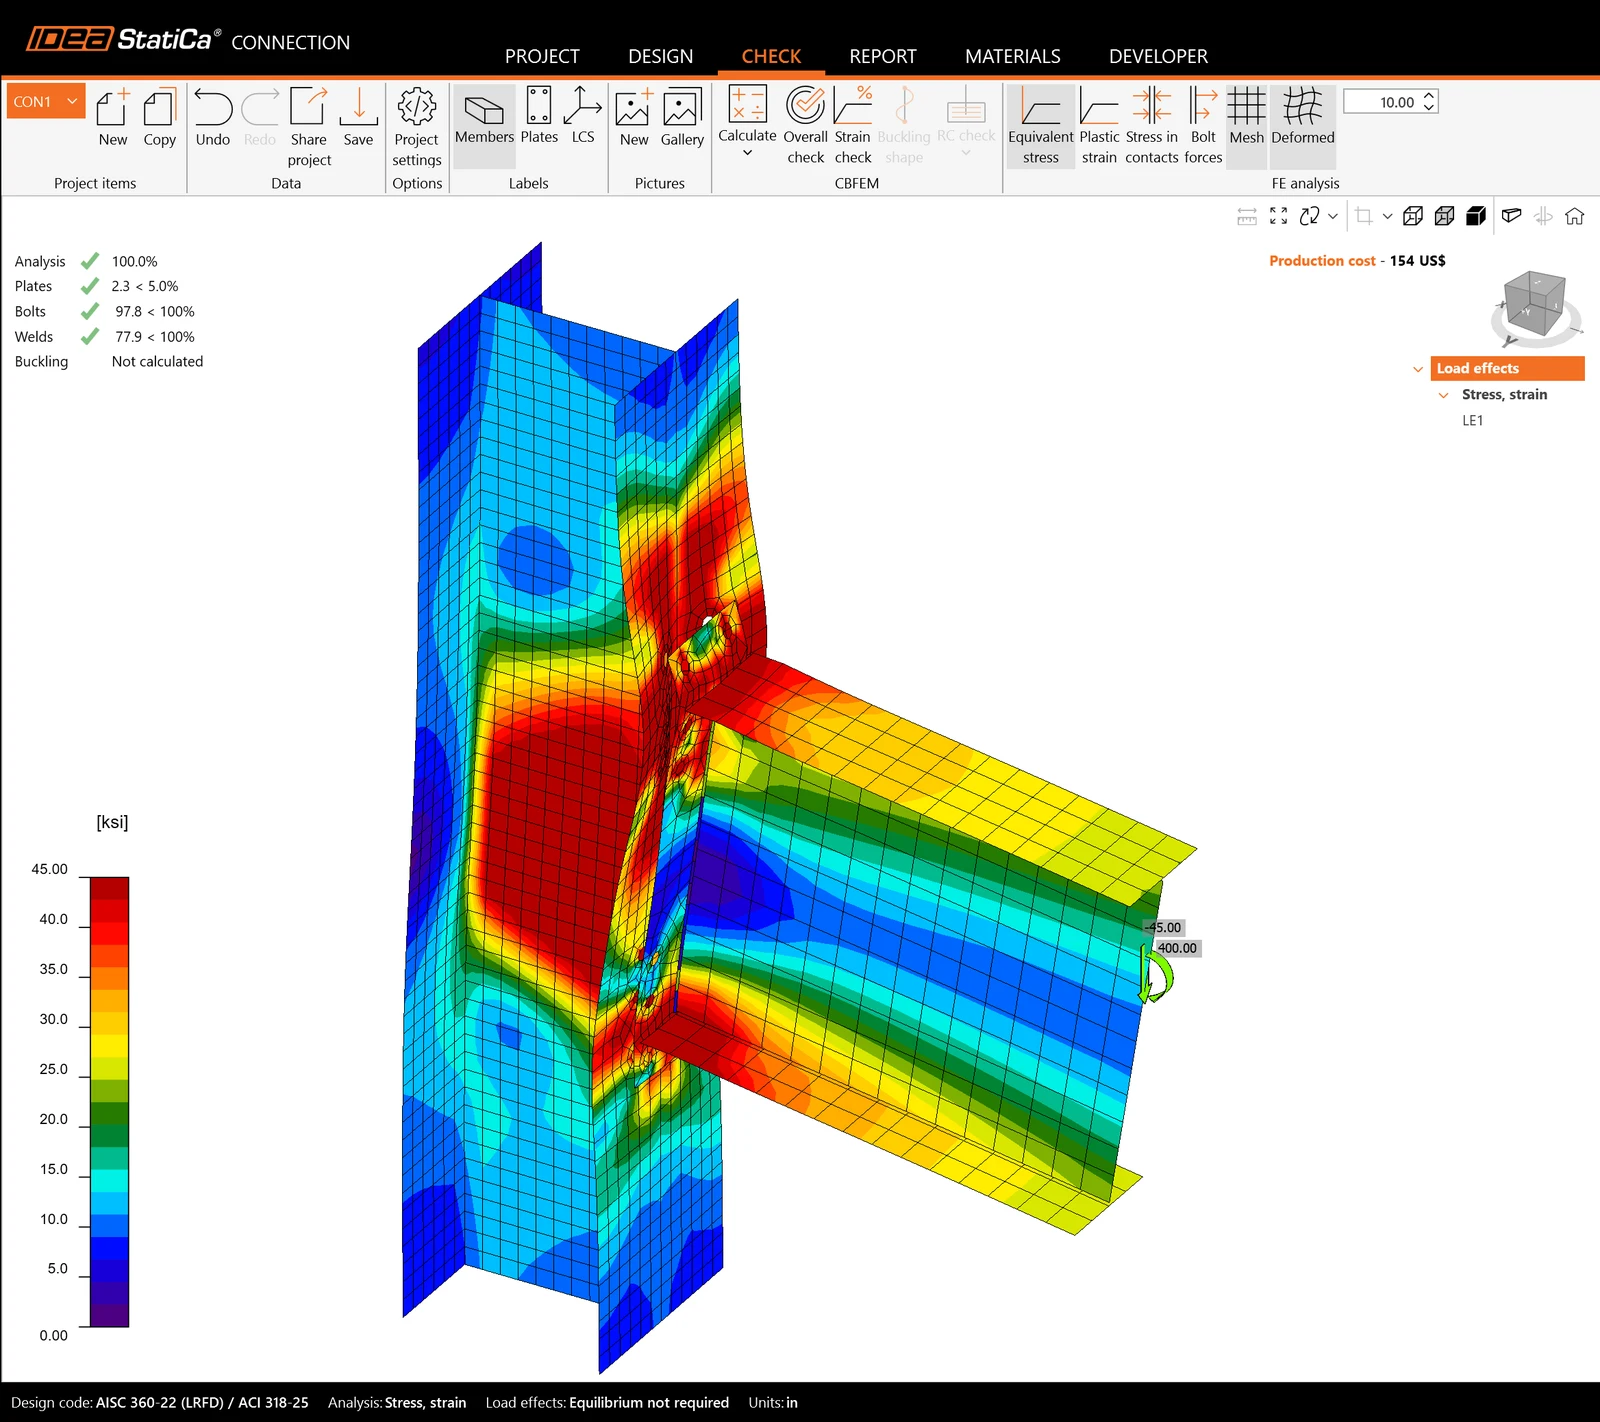The height and width of the screenshot is (1422, 1600).
Task: Toggle Equivalent stress display
Action: click(x=1040, y=126)
